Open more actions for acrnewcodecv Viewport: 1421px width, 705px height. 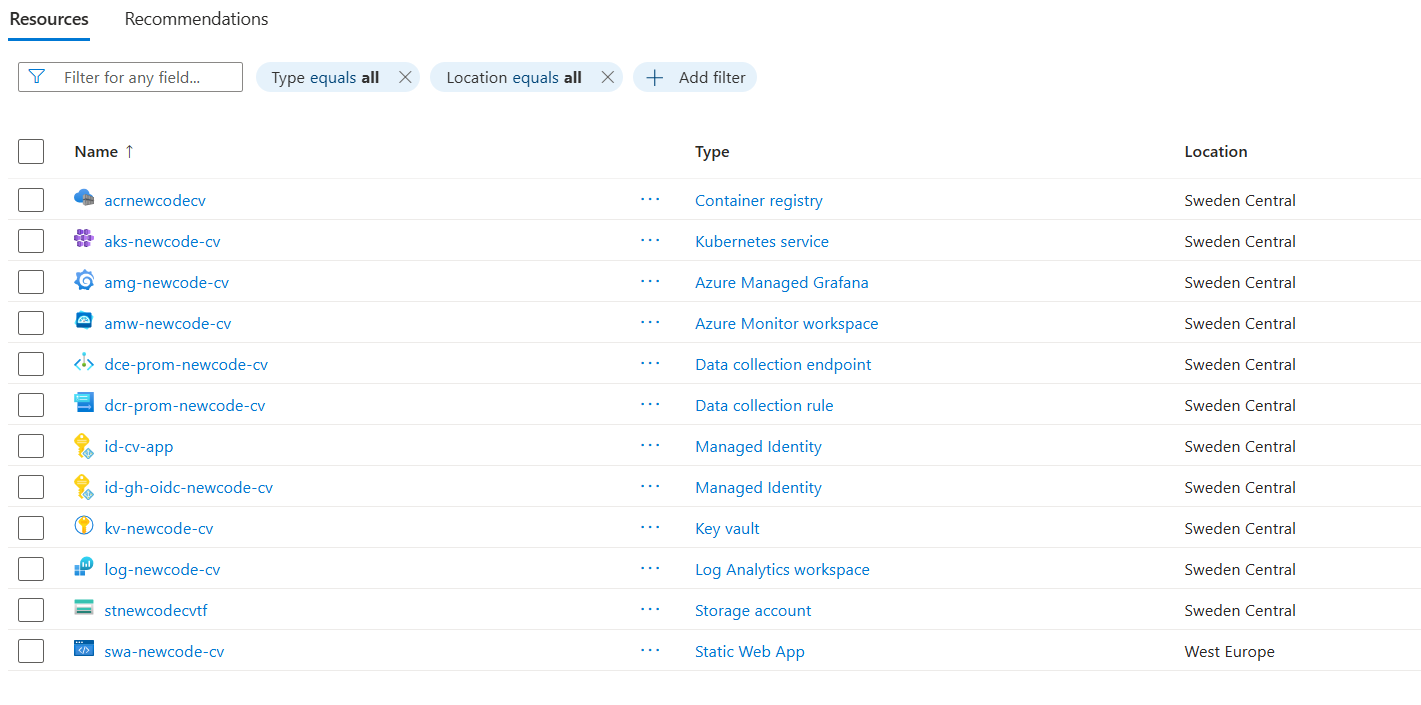(651, 199)
